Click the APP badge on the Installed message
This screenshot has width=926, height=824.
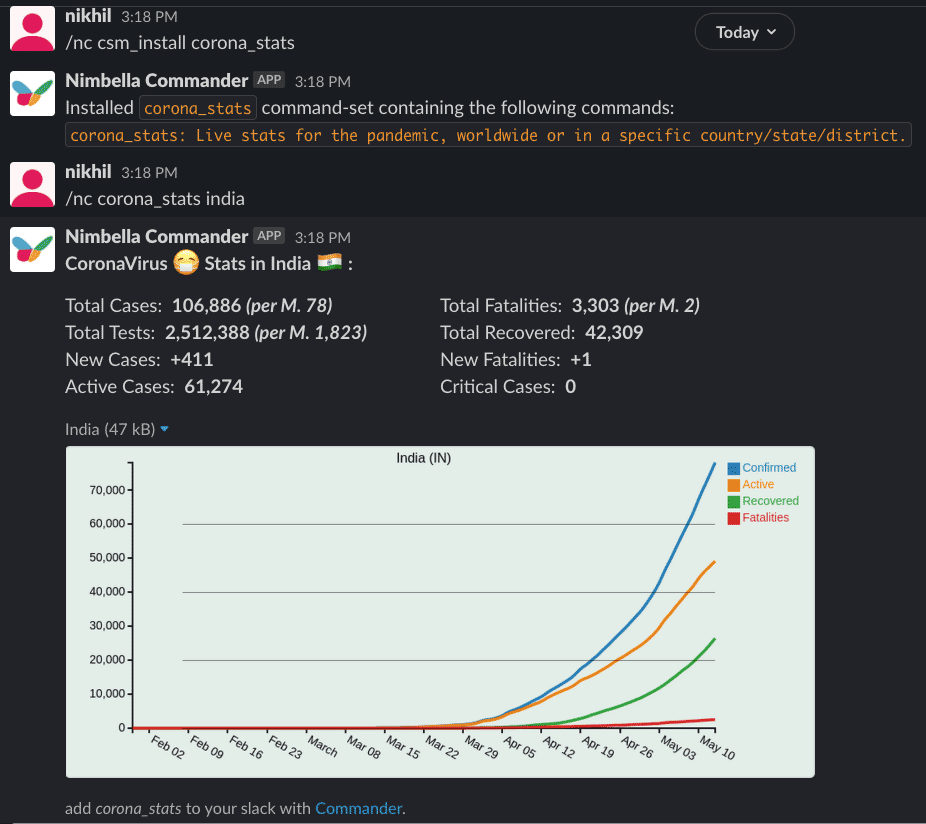point(269,80)
